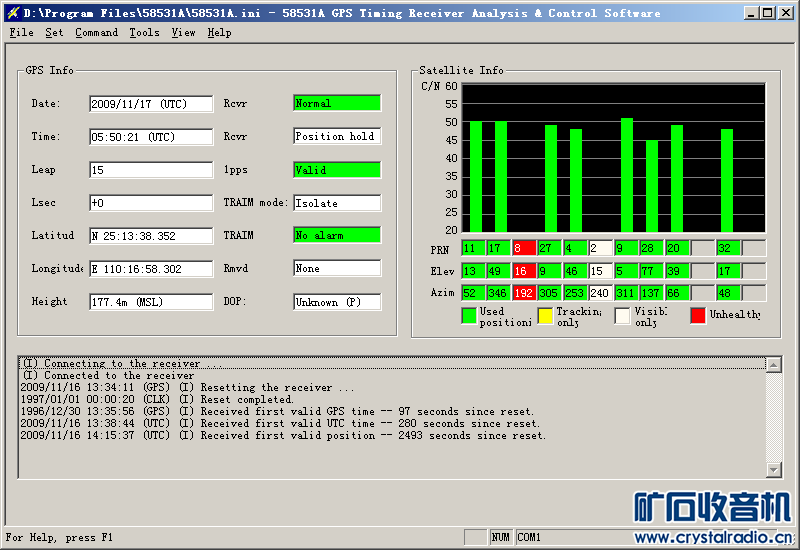Click the PRN cell for satellite 20
The image size is (800, 550).
click(x=677, y=248)
